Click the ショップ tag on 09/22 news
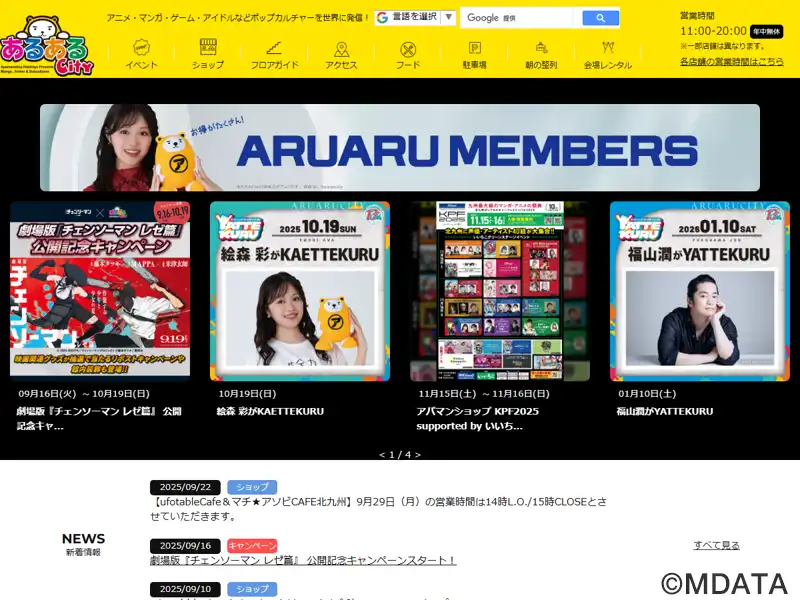 pyautogui.click(x=252, y=487)
